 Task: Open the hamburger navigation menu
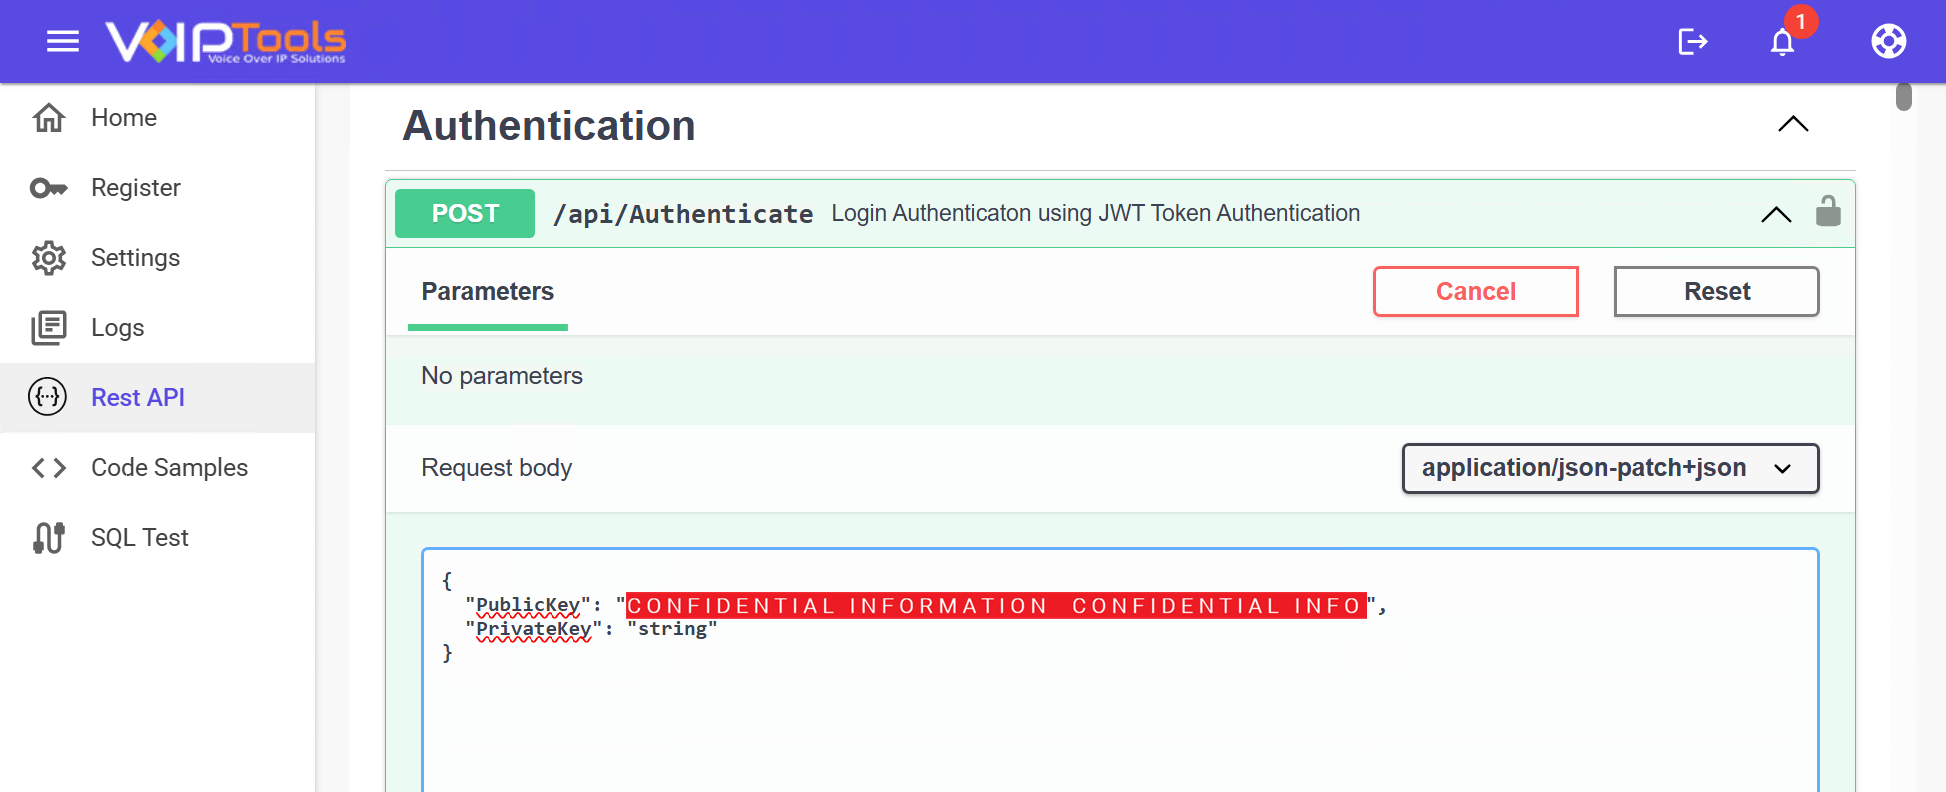[x=62, y=41]
